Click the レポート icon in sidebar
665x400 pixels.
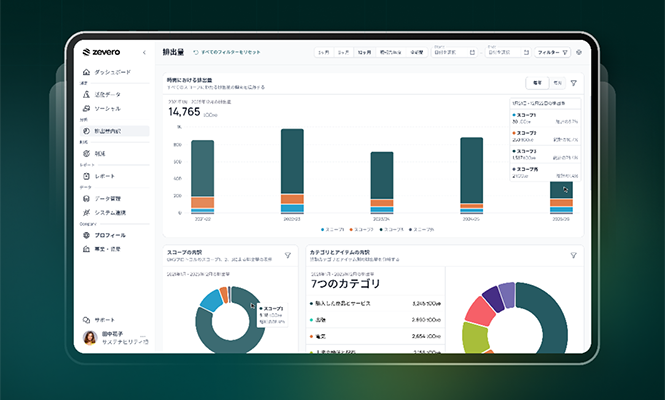pos(85,175)
